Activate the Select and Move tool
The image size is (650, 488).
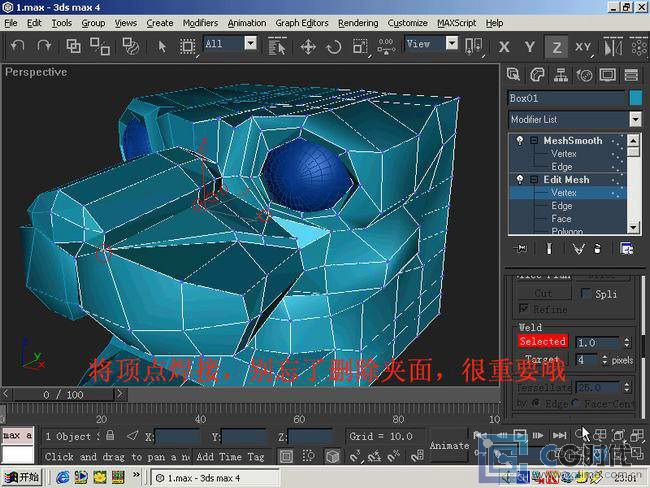pyautogui.click(x=308, y=46)
